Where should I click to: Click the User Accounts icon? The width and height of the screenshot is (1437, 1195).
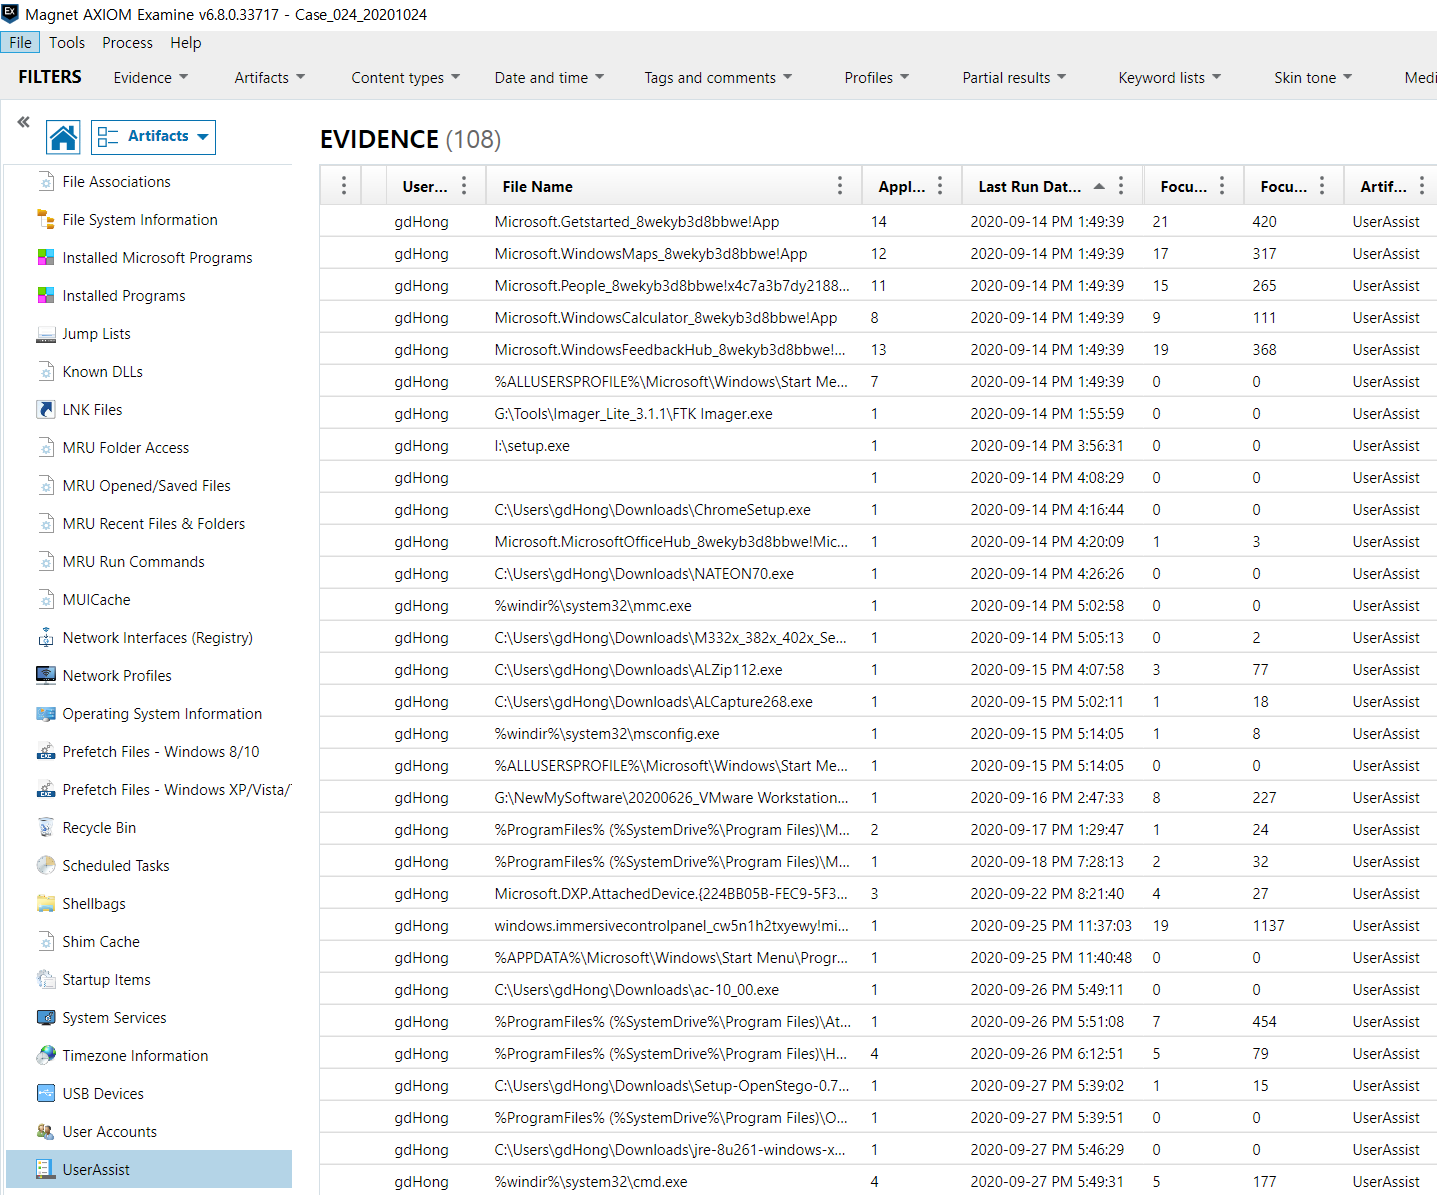(46, 1132)
